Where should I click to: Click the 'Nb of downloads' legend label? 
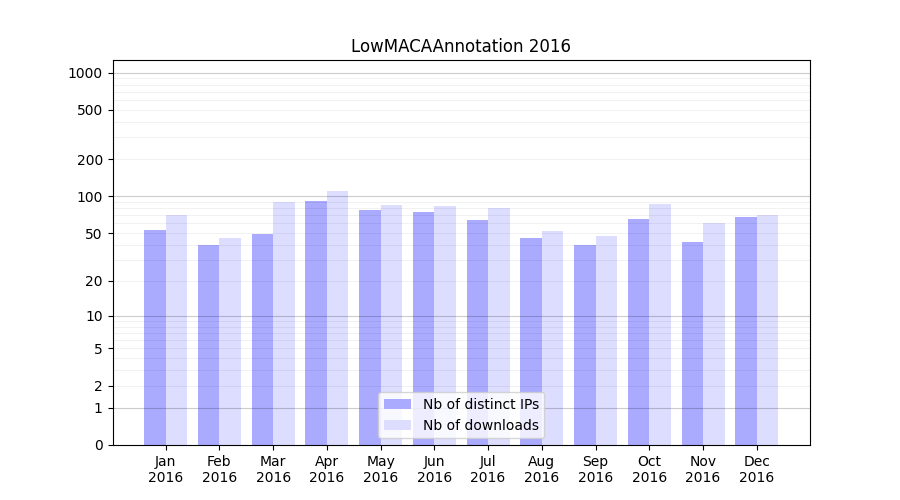point(480,425)
